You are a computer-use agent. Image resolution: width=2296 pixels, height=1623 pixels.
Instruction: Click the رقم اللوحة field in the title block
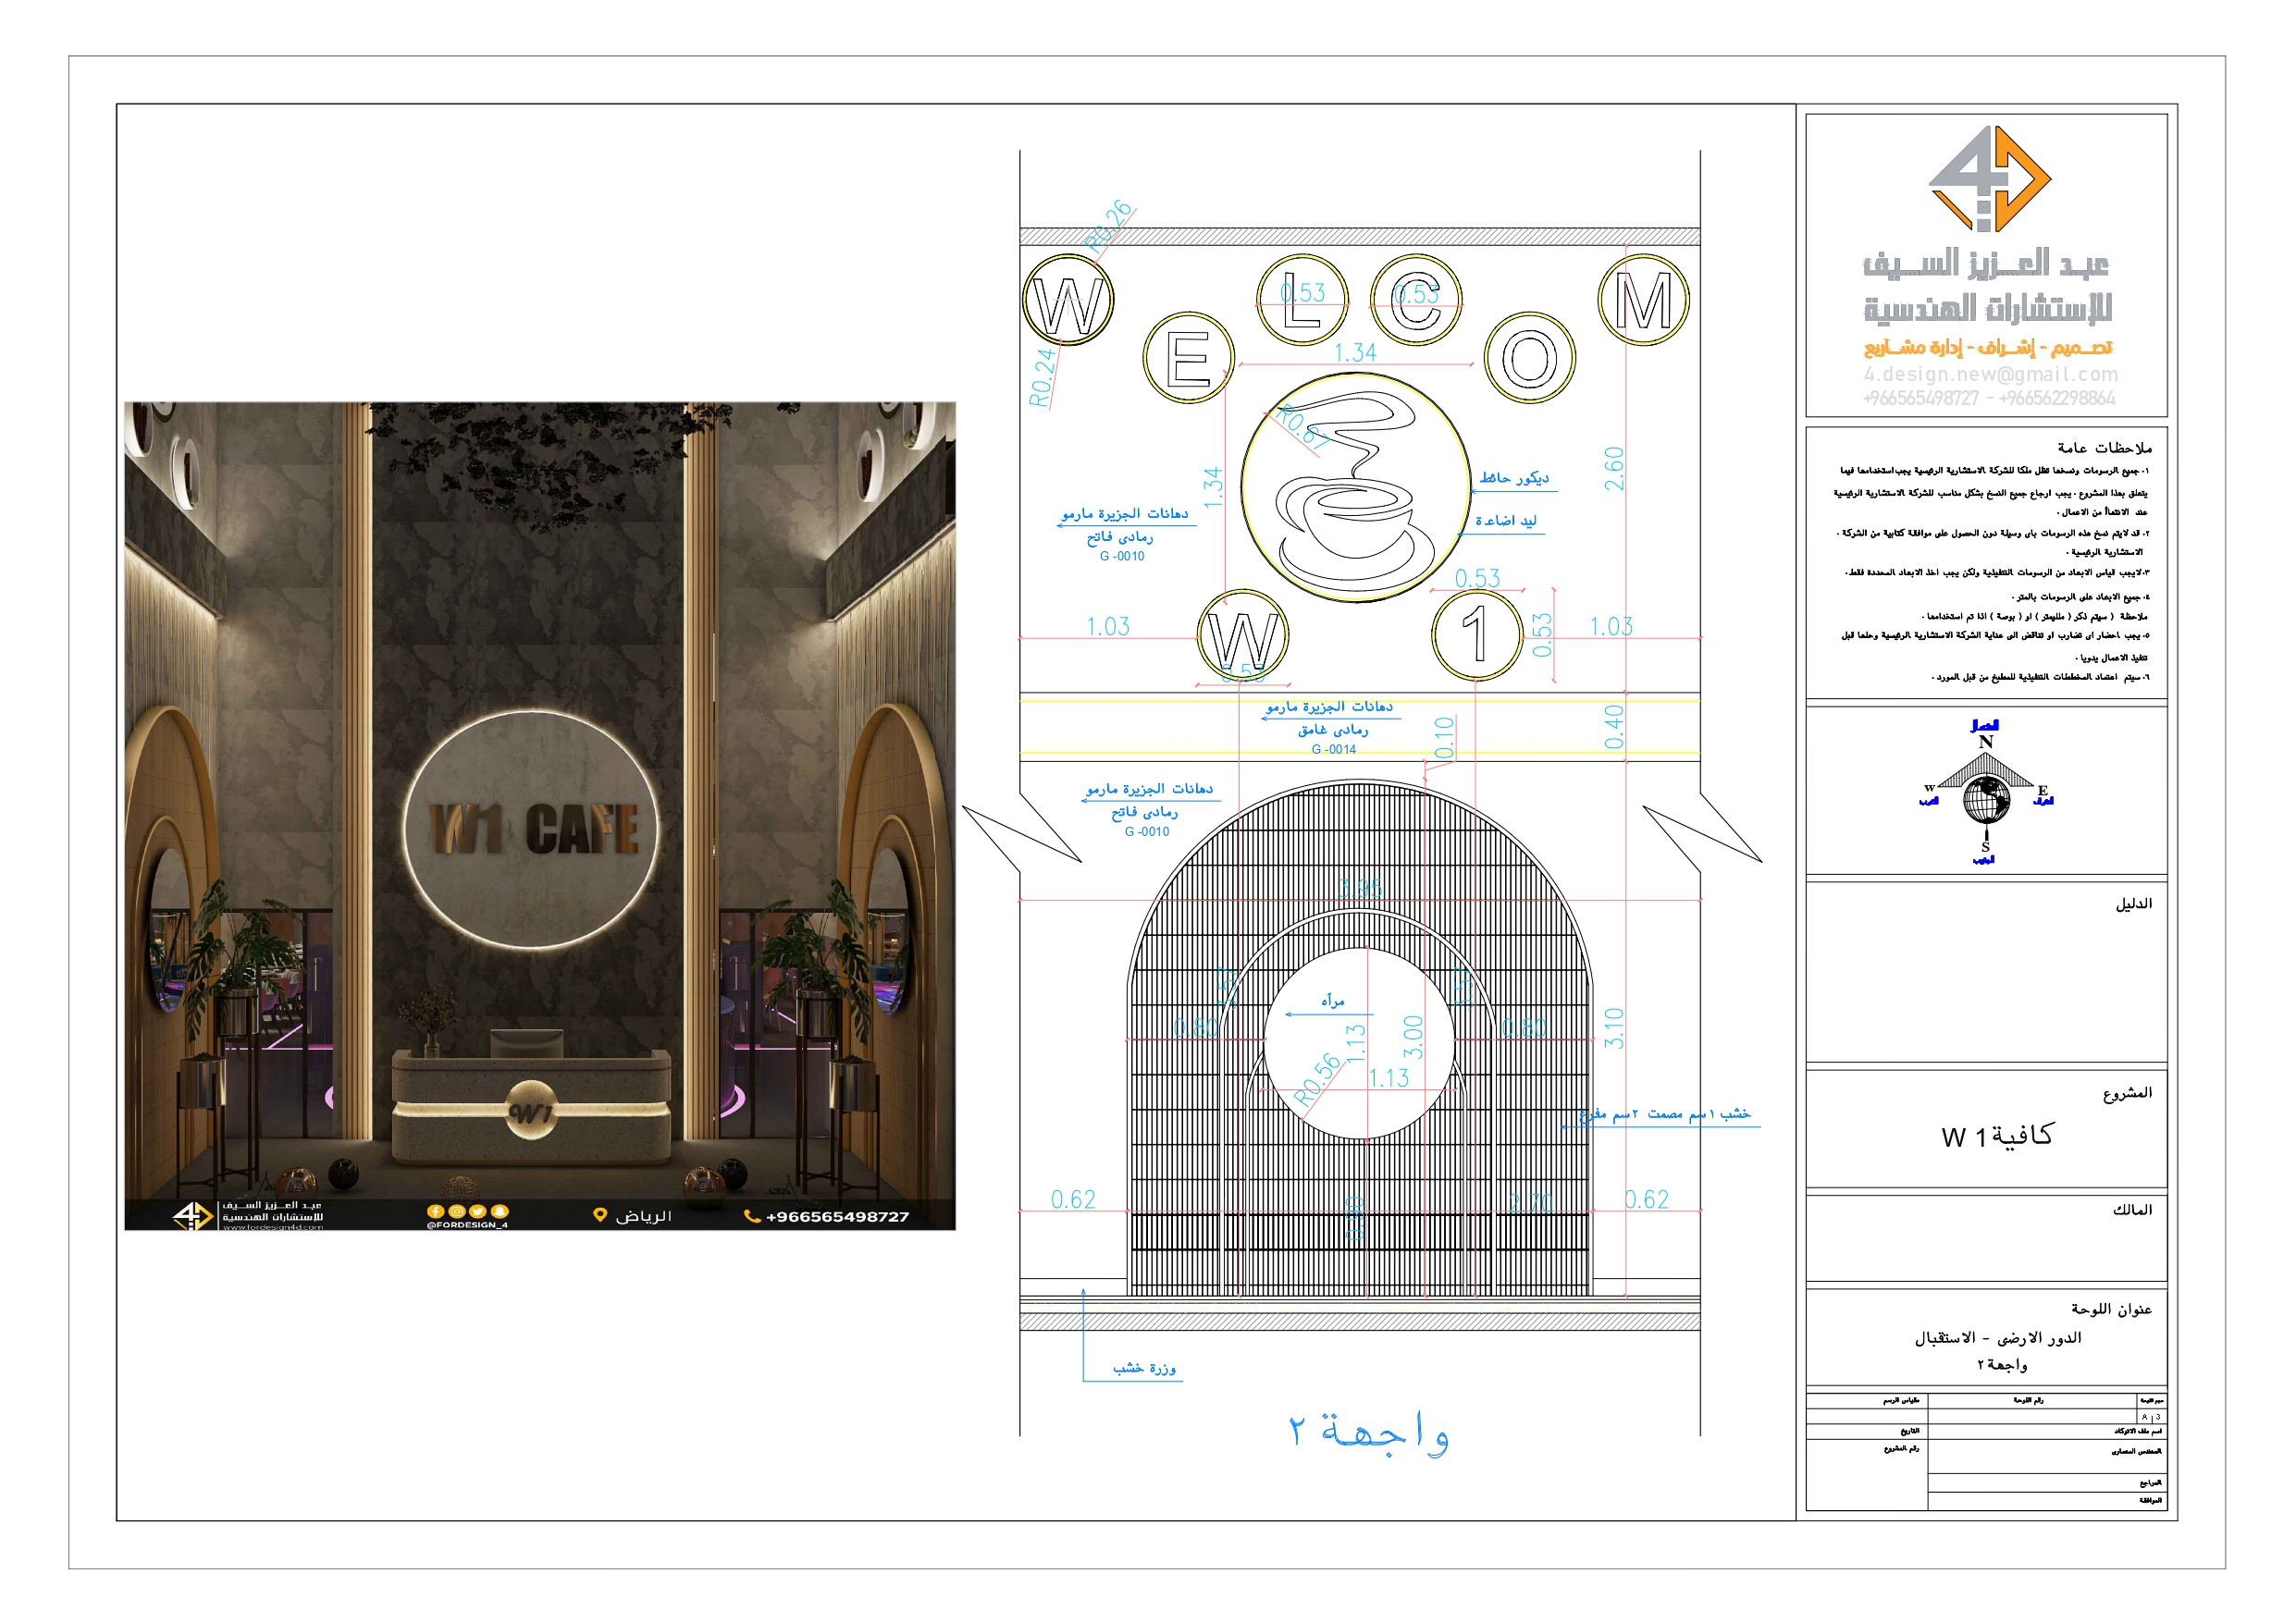pyautogui.click(x=2029, y=1400)
